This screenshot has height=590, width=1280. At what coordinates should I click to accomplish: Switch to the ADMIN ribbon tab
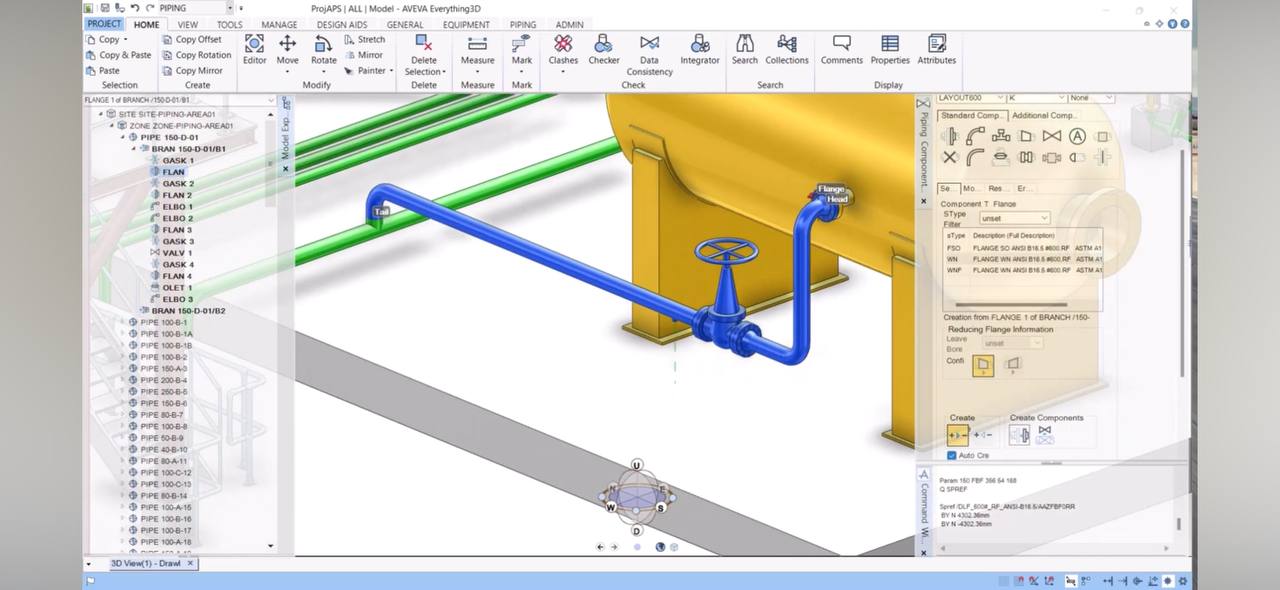click(570, 25)
